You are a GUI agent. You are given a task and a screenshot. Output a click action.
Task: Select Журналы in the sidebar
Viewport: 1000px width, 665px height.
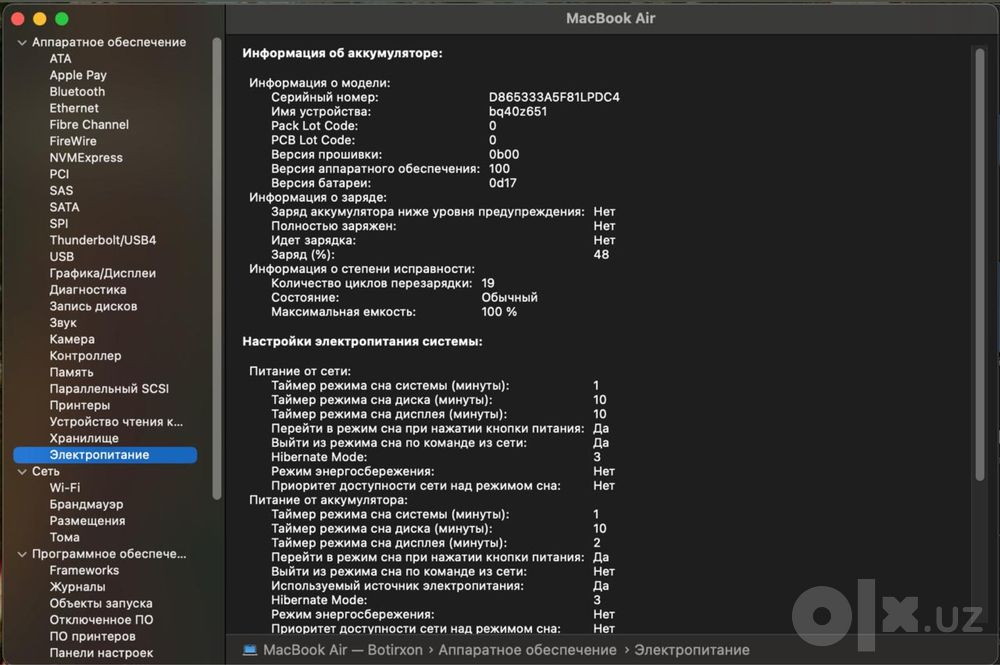point(78,587)
